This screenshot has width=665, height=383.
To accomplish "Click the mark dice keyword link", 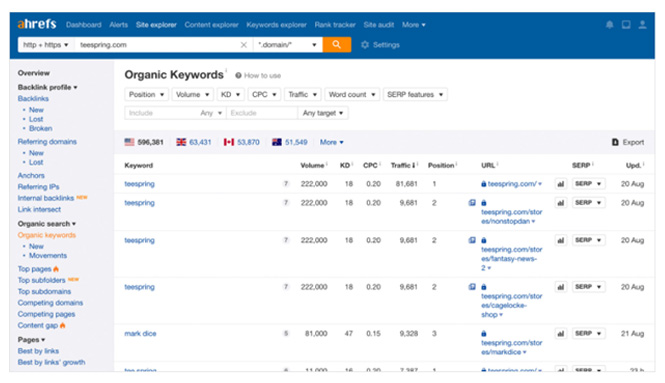I will click(x=140, y=334).
